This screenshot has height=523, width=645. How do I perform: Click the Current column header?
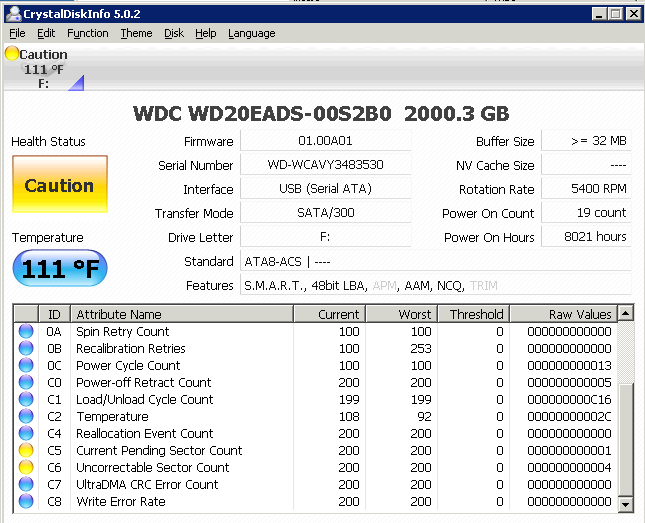[x=329, y=314]
